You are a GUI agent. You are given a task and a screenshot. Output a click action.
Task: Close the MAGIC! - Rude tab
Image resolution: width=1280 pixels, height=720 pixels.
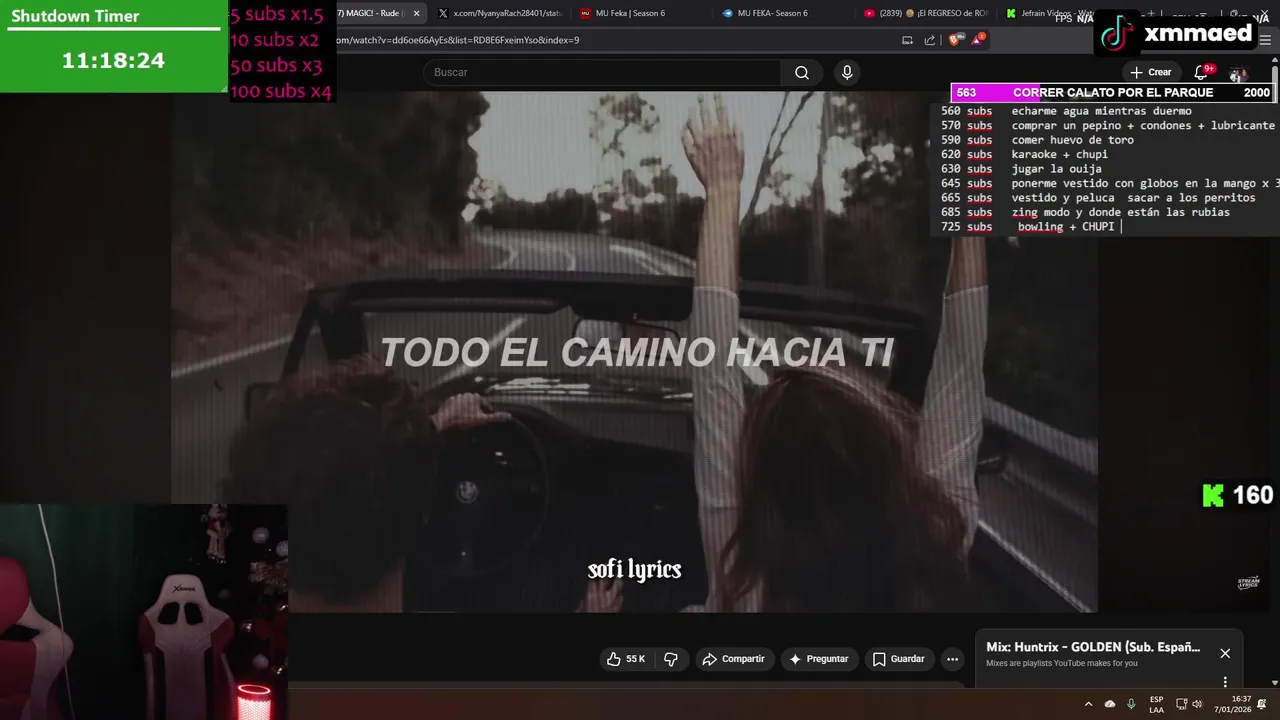[x=416, y=13]
